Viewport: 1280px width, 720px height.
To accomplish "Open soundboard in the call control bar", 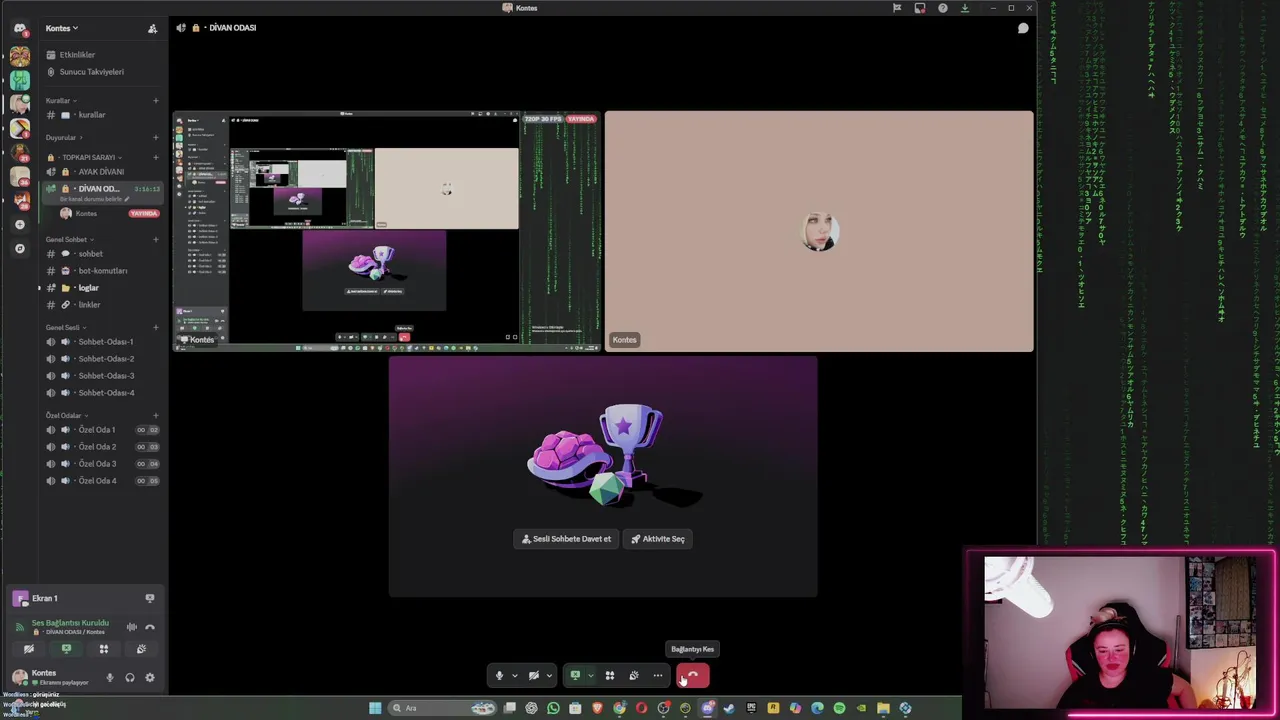I will coord(633,676).
